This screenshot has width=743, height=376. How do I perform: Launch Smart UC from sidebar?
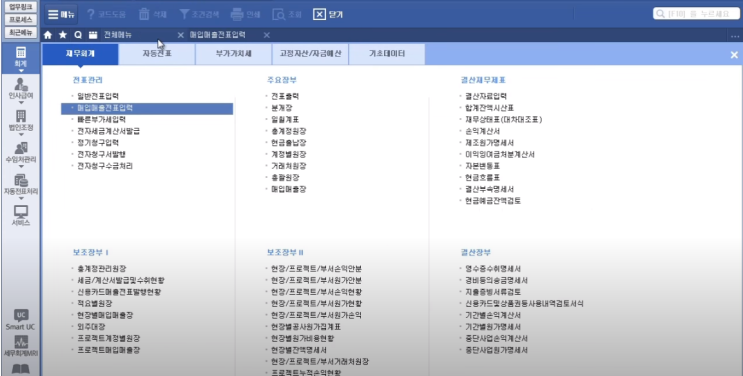coord(21,320)
